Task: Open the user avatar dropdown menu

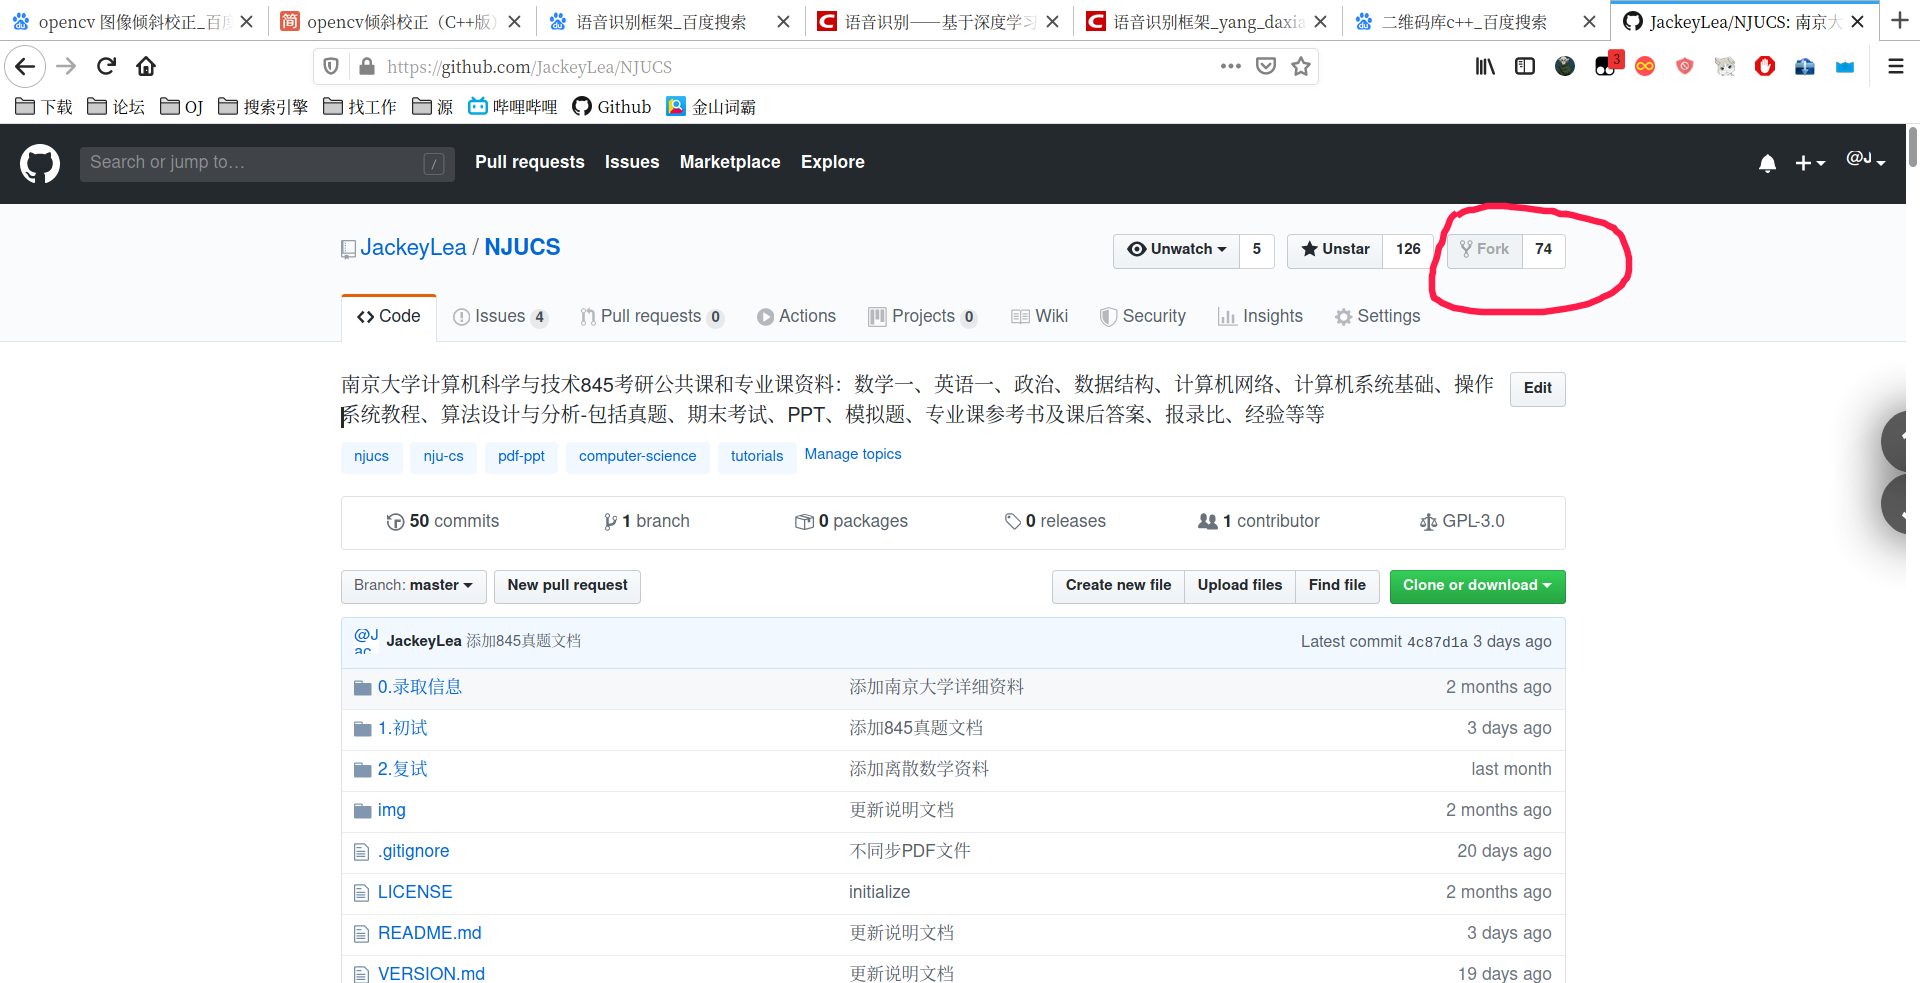Action: (1866, 160)
